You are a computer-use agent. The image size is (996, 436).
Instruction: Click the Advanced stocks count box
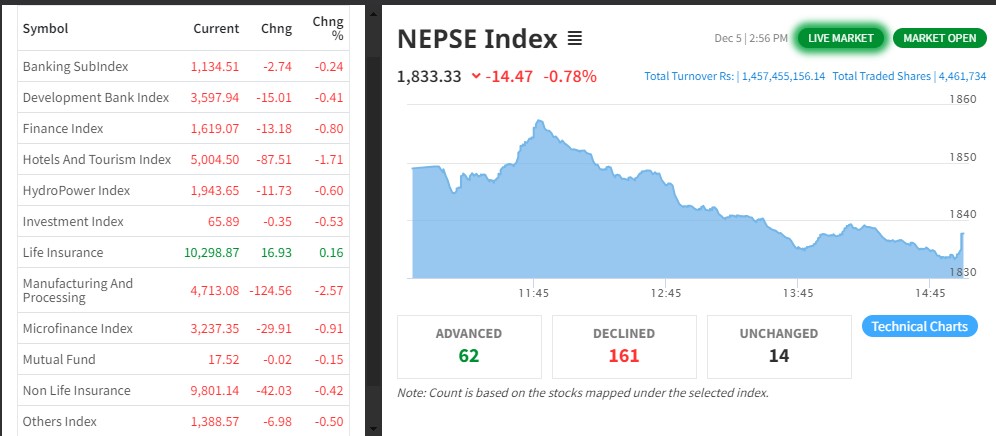[469, 345]
